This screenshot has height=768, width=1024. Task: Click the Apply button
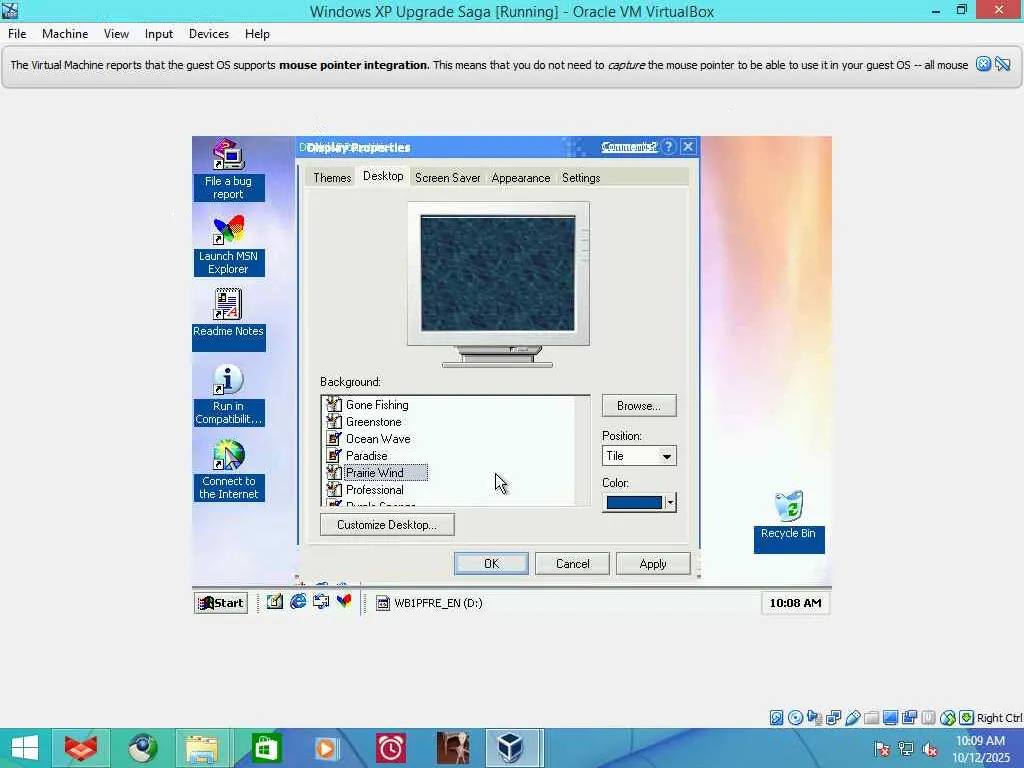652,564
